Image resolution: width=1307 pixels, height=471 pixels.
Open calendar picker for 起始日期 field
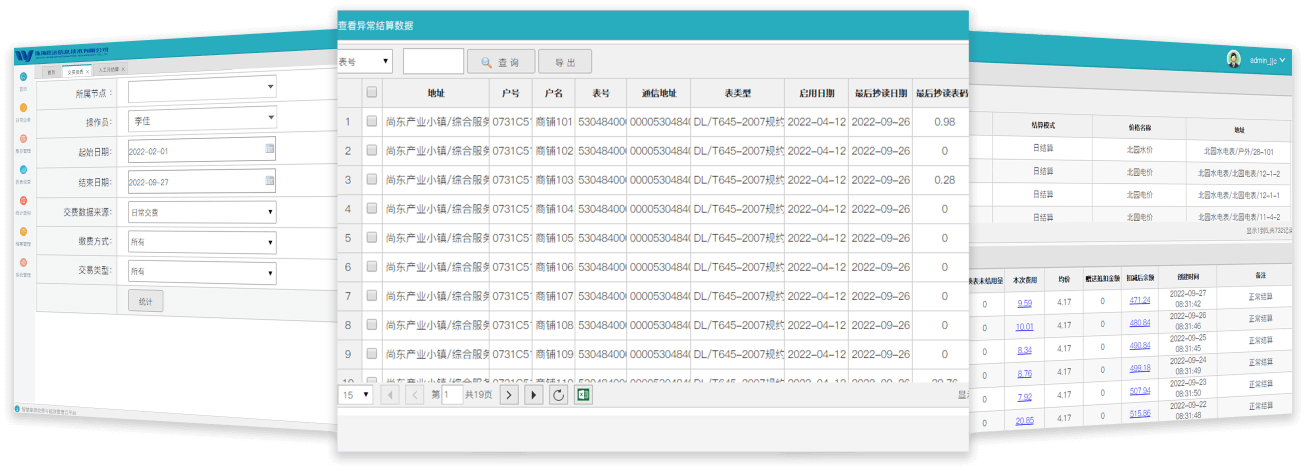pyautogui.click(x=270, y=150)
